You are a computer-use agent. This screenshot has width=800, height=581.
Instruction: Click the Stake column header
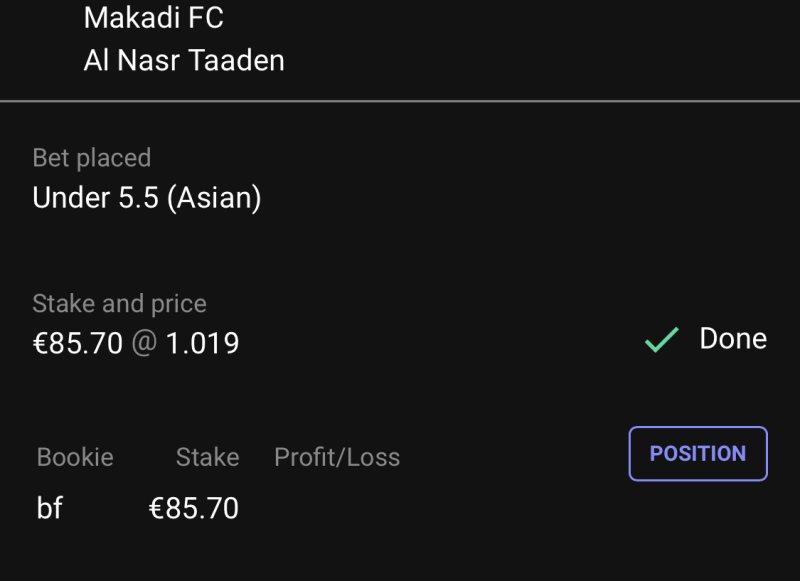207,458
